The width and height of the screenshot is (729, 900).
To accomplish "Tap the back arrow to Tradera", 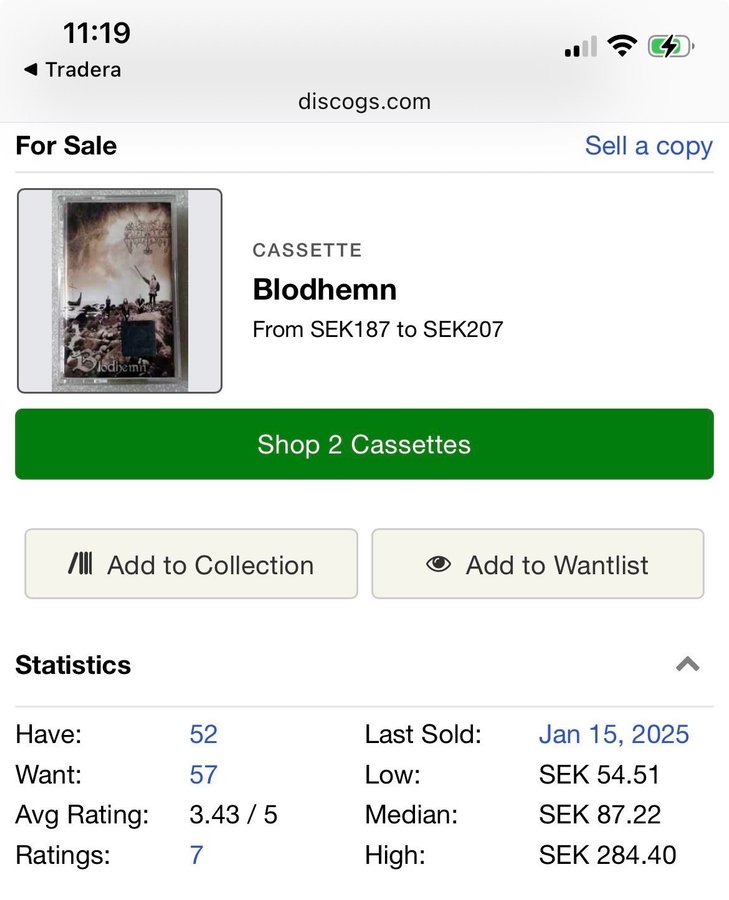I will point(30,70).
